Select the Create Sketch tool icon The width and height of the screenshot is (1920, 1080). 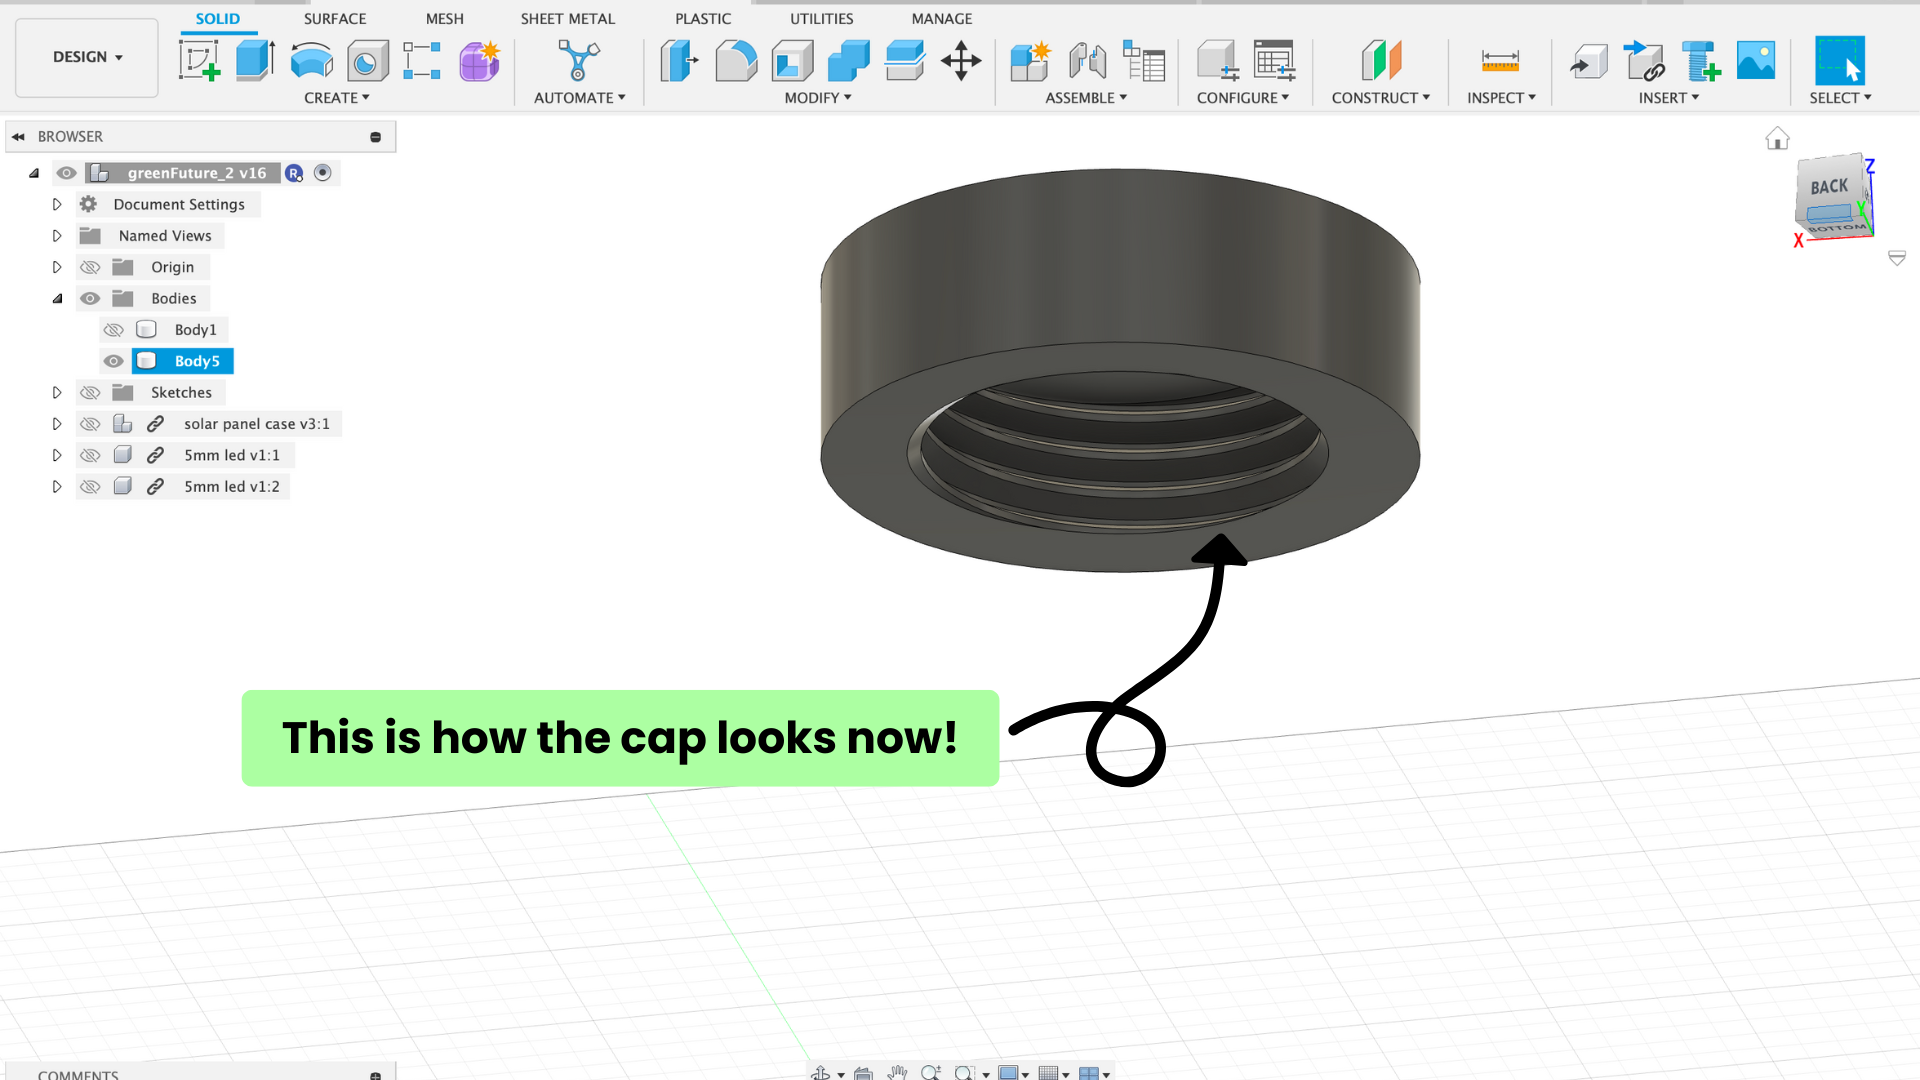[199, 61]
